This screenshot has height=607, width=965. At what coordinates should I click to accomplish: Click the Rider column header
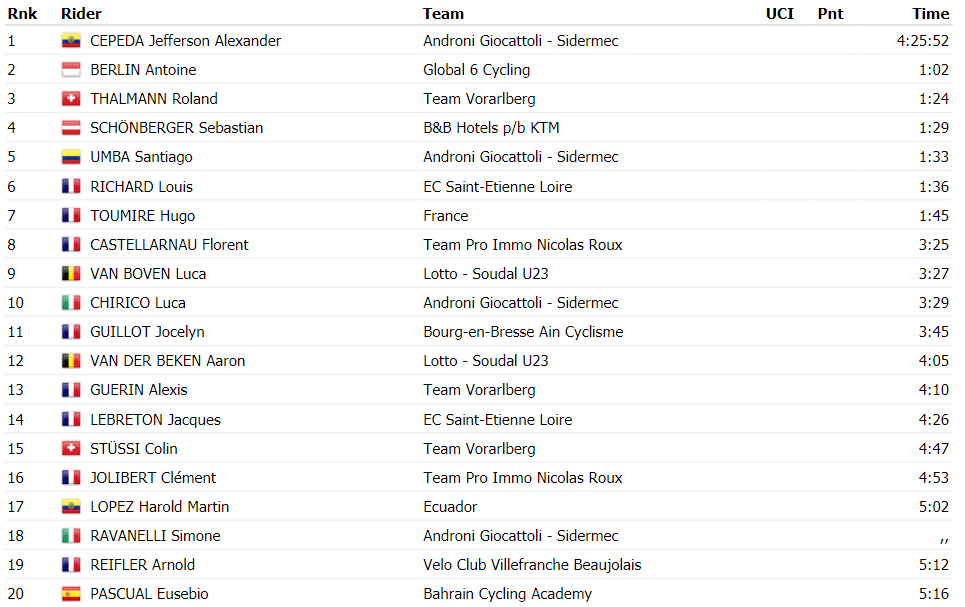[x=81, y=14]
